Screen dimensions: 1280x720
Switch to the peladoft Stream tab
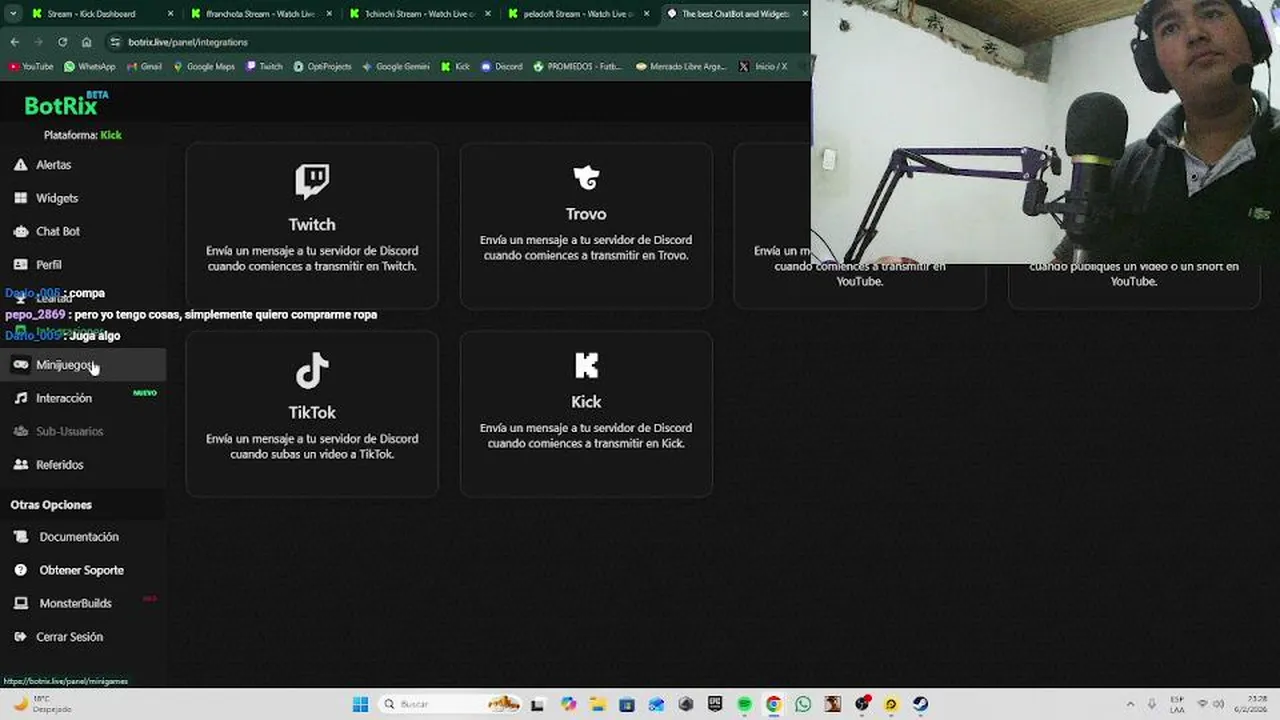(577, 14)
